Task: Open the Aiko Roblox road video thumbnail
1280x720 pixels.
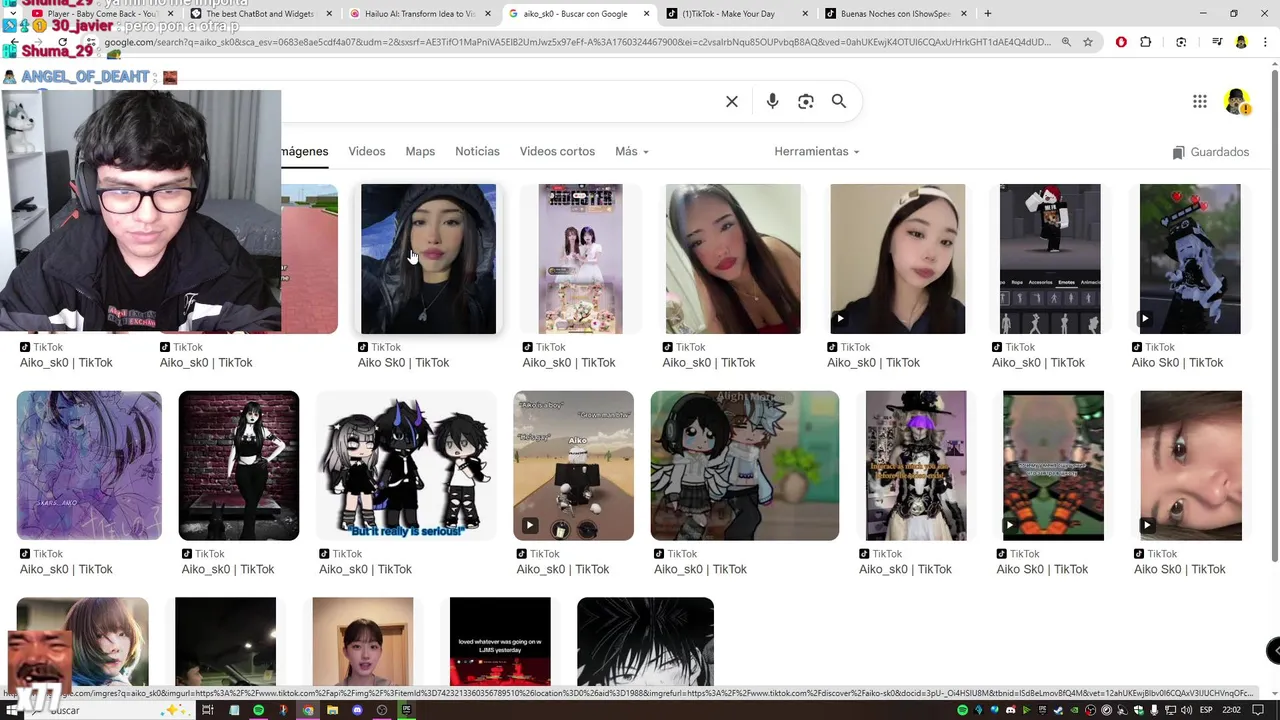Action: pyautogui.click(x=573, y=466)
